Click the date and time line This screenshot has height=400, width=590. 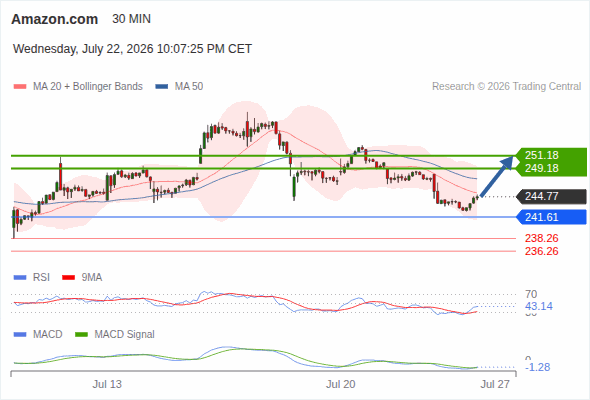click(x=132, y=49)
